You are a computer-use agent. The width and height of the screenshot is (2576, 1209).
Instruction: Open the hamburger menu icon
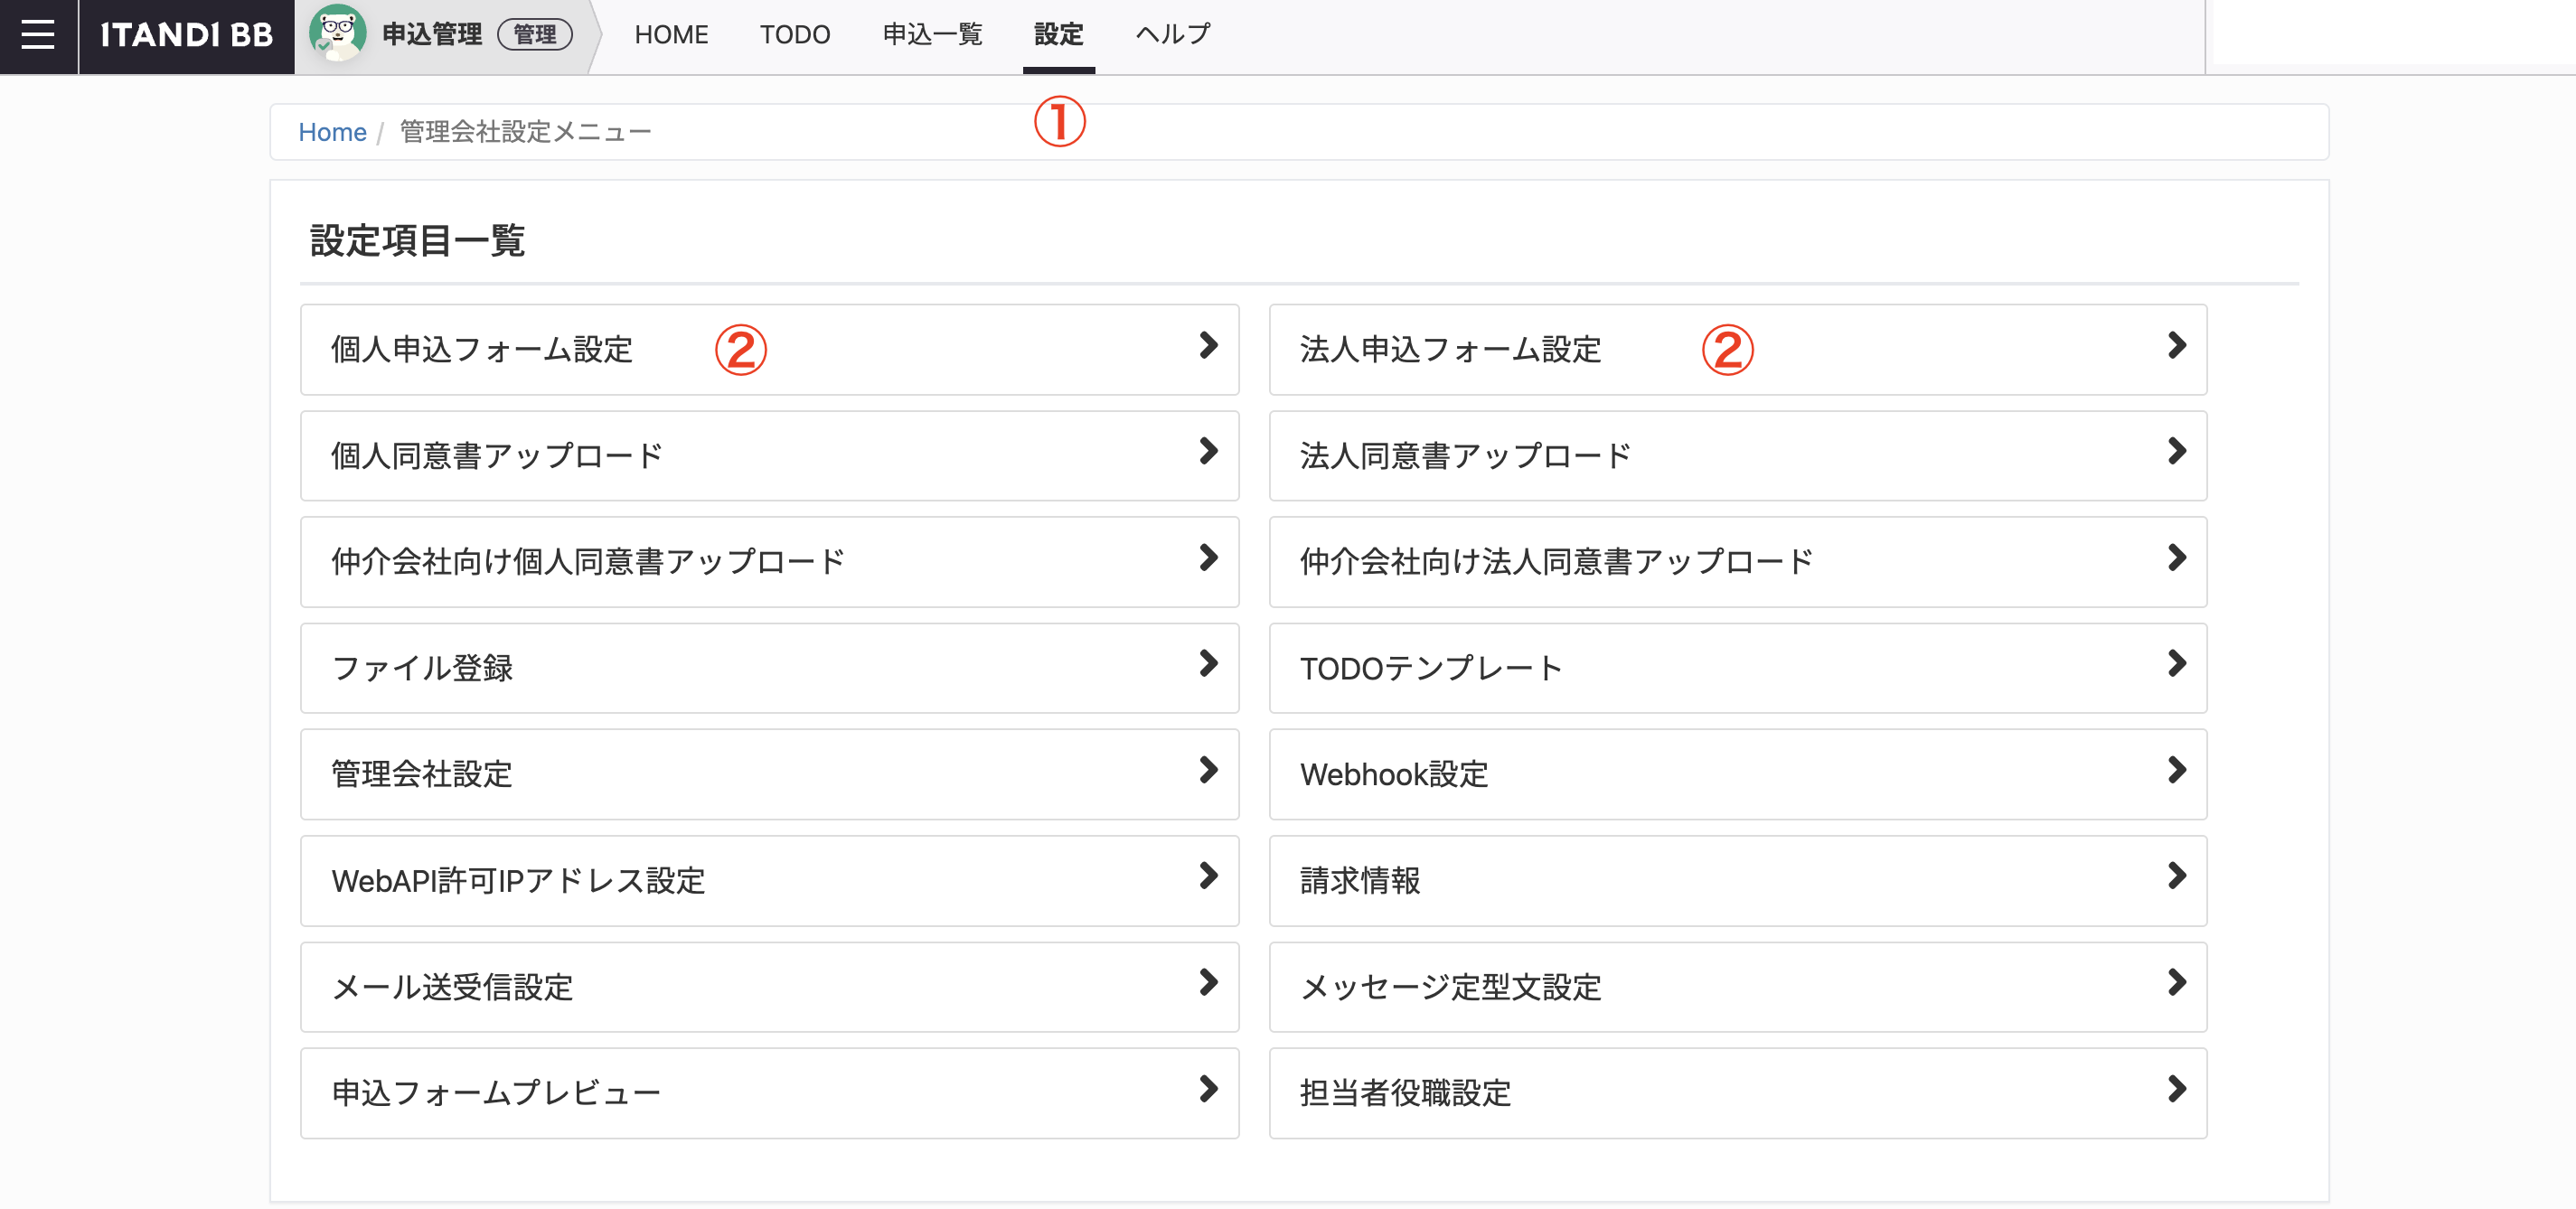point(38,35)
